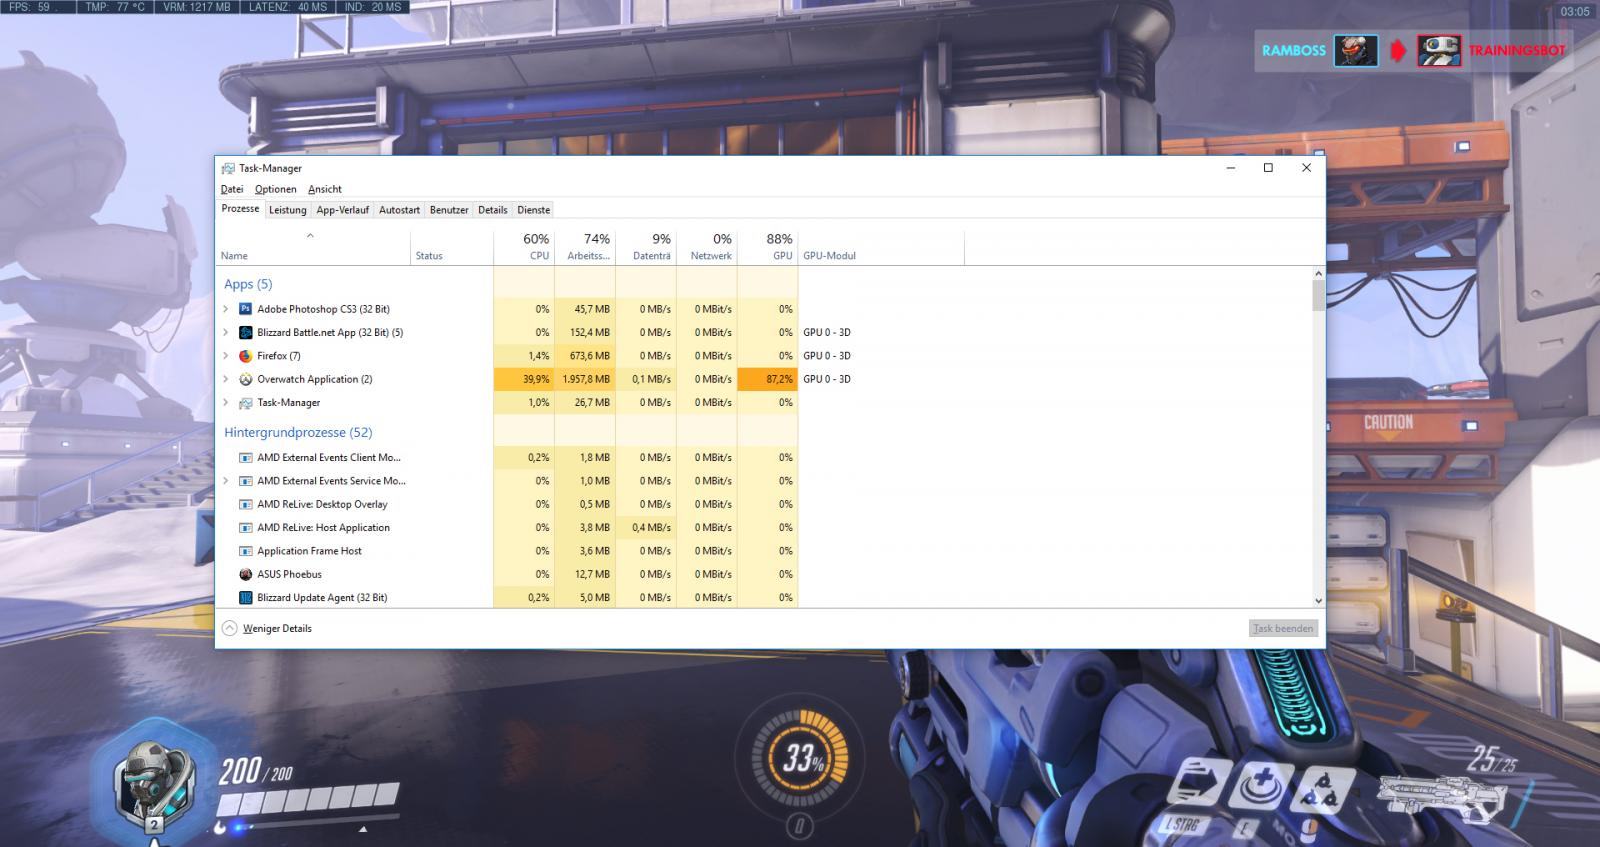Screen dimensions: 1600x847
Task: Select the Prozesse tab
Action: pos(240,209)
